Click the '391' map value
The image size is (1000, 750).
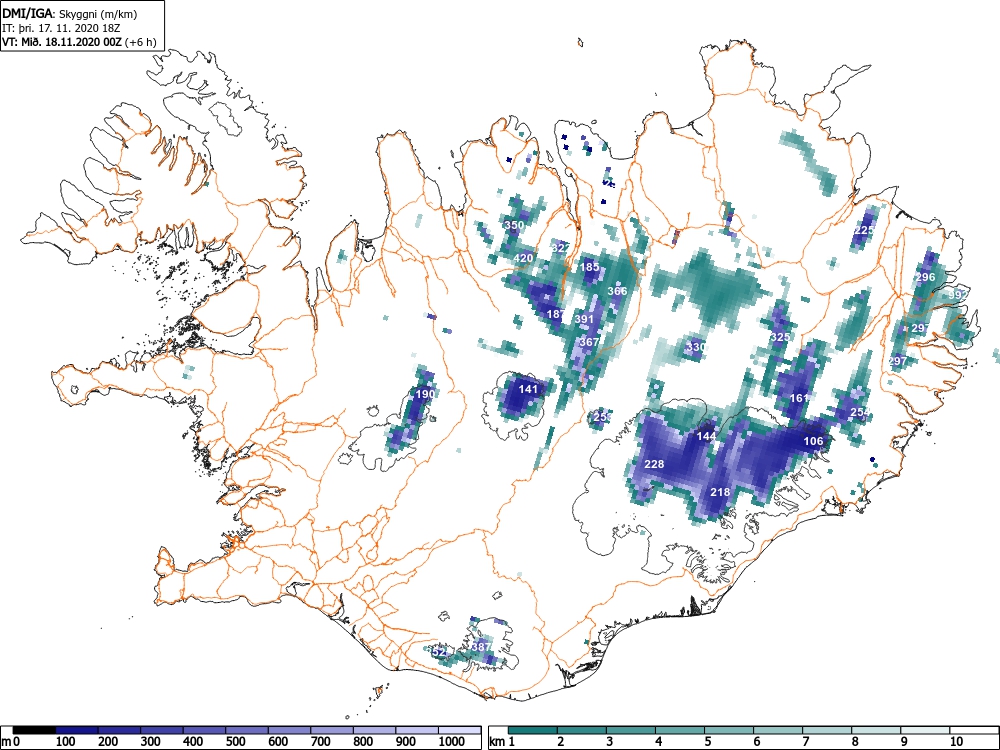click(x=584, y=320)
